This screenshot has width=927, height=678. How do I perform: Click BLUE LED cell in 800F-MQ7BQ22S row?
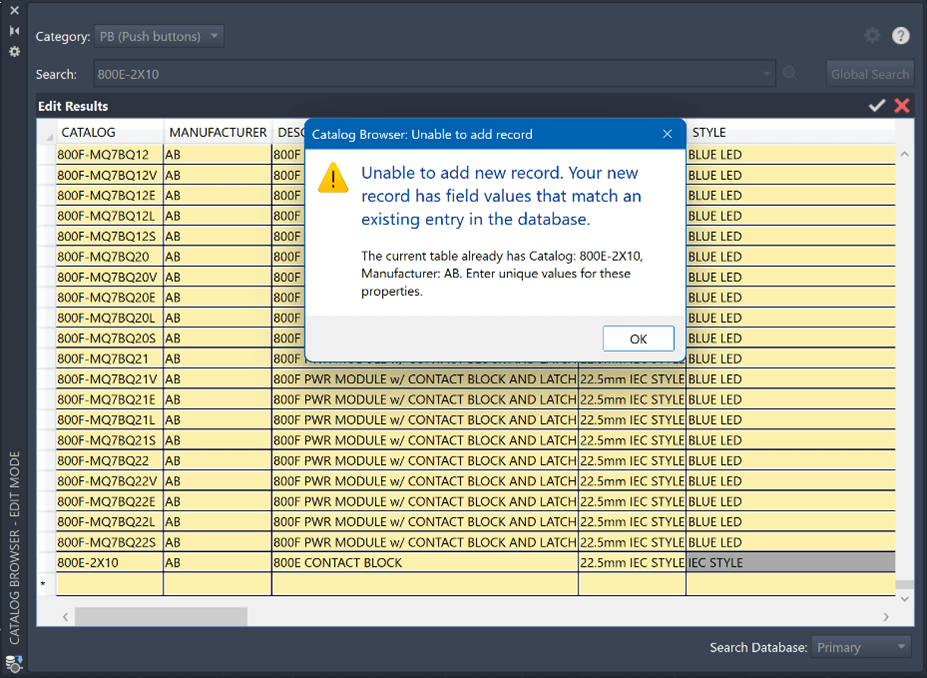(x=791, y=543)
